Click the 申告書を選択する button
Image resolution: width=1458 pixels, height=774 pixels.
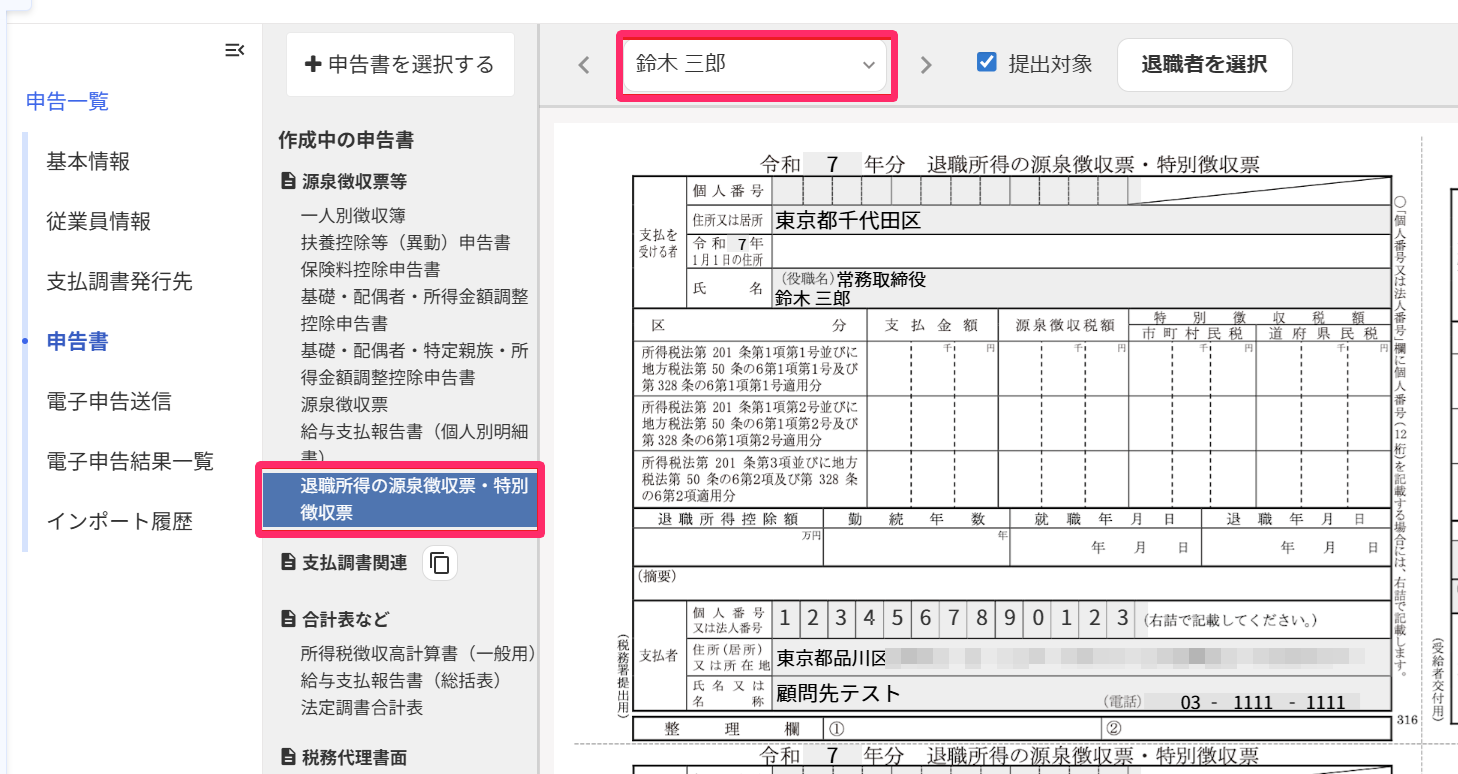pos(400,65)
